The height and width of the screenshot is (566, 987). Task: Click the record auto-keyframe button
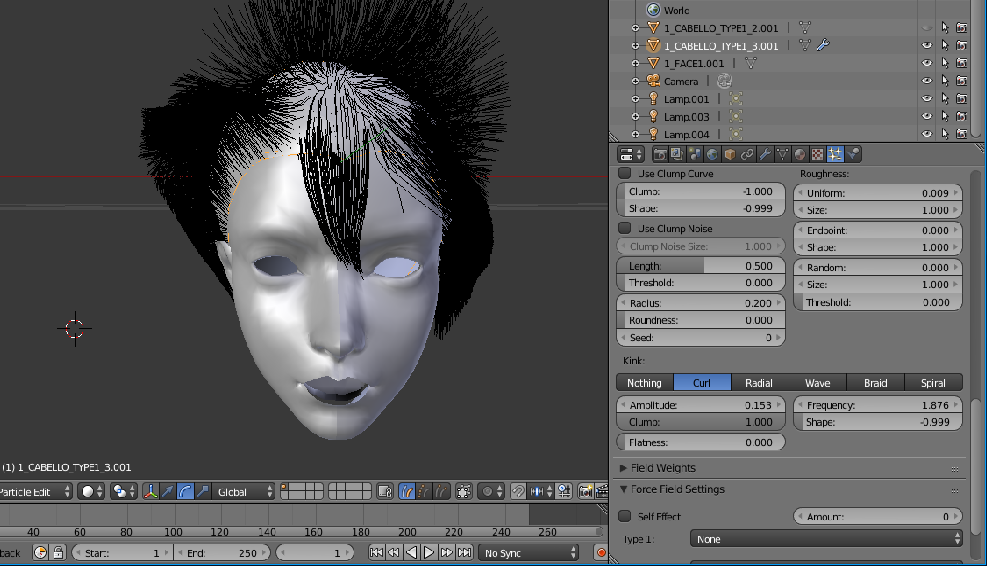tap(601, 553)
